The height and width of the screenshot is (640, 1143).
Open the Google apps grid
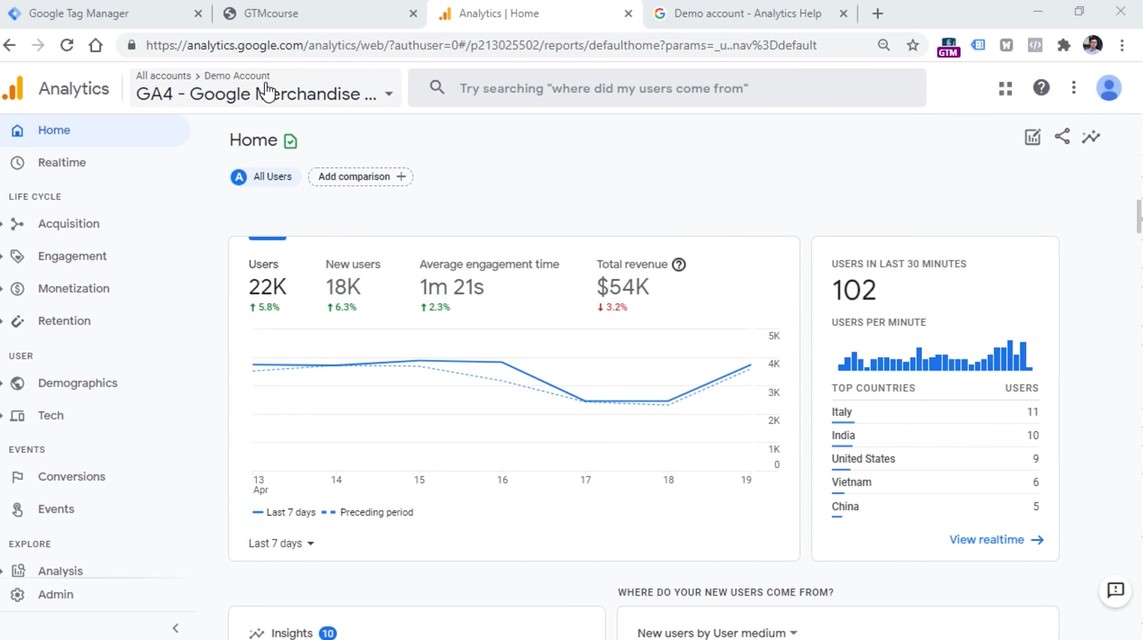click(x=1005, y=88)
